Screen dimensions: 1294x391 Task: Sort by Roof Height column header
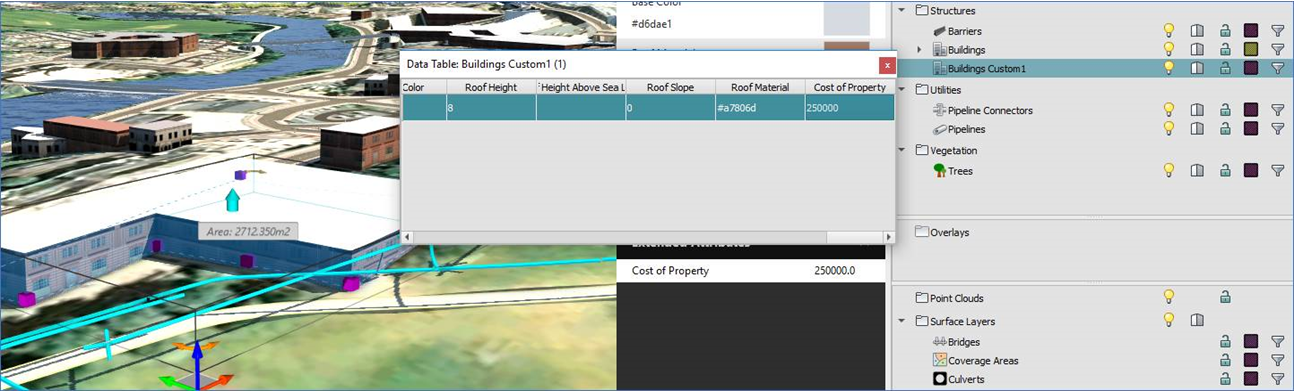click(491, 87)
